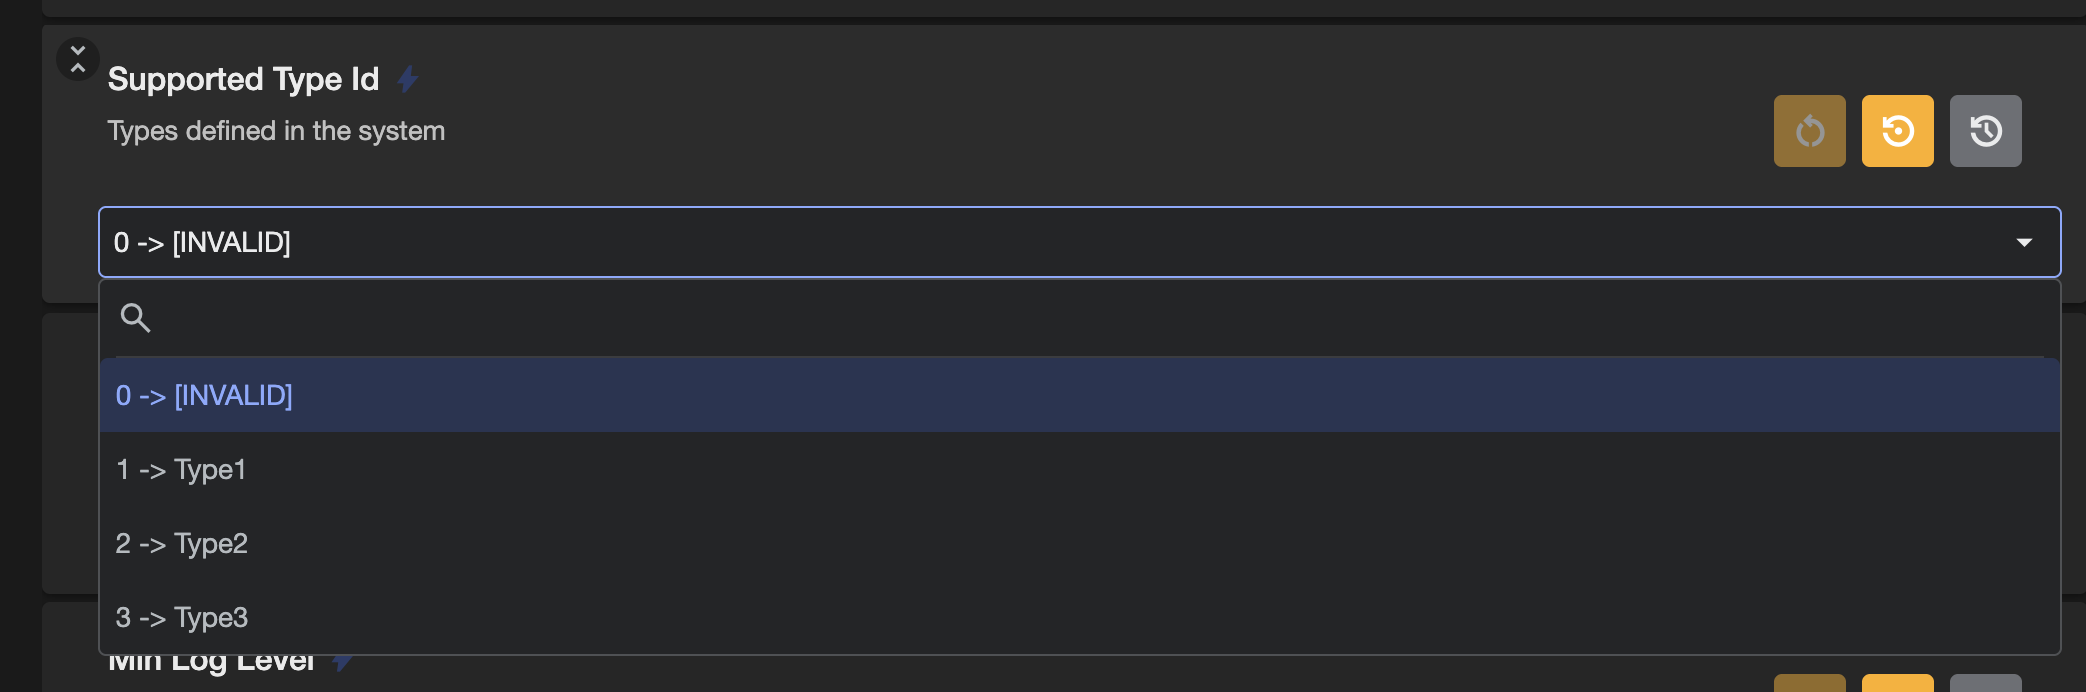Click lightning bolt beside Min Log Level
Image resolution: width=2086 pixels, height=692 pixels.
click(342, 663)
